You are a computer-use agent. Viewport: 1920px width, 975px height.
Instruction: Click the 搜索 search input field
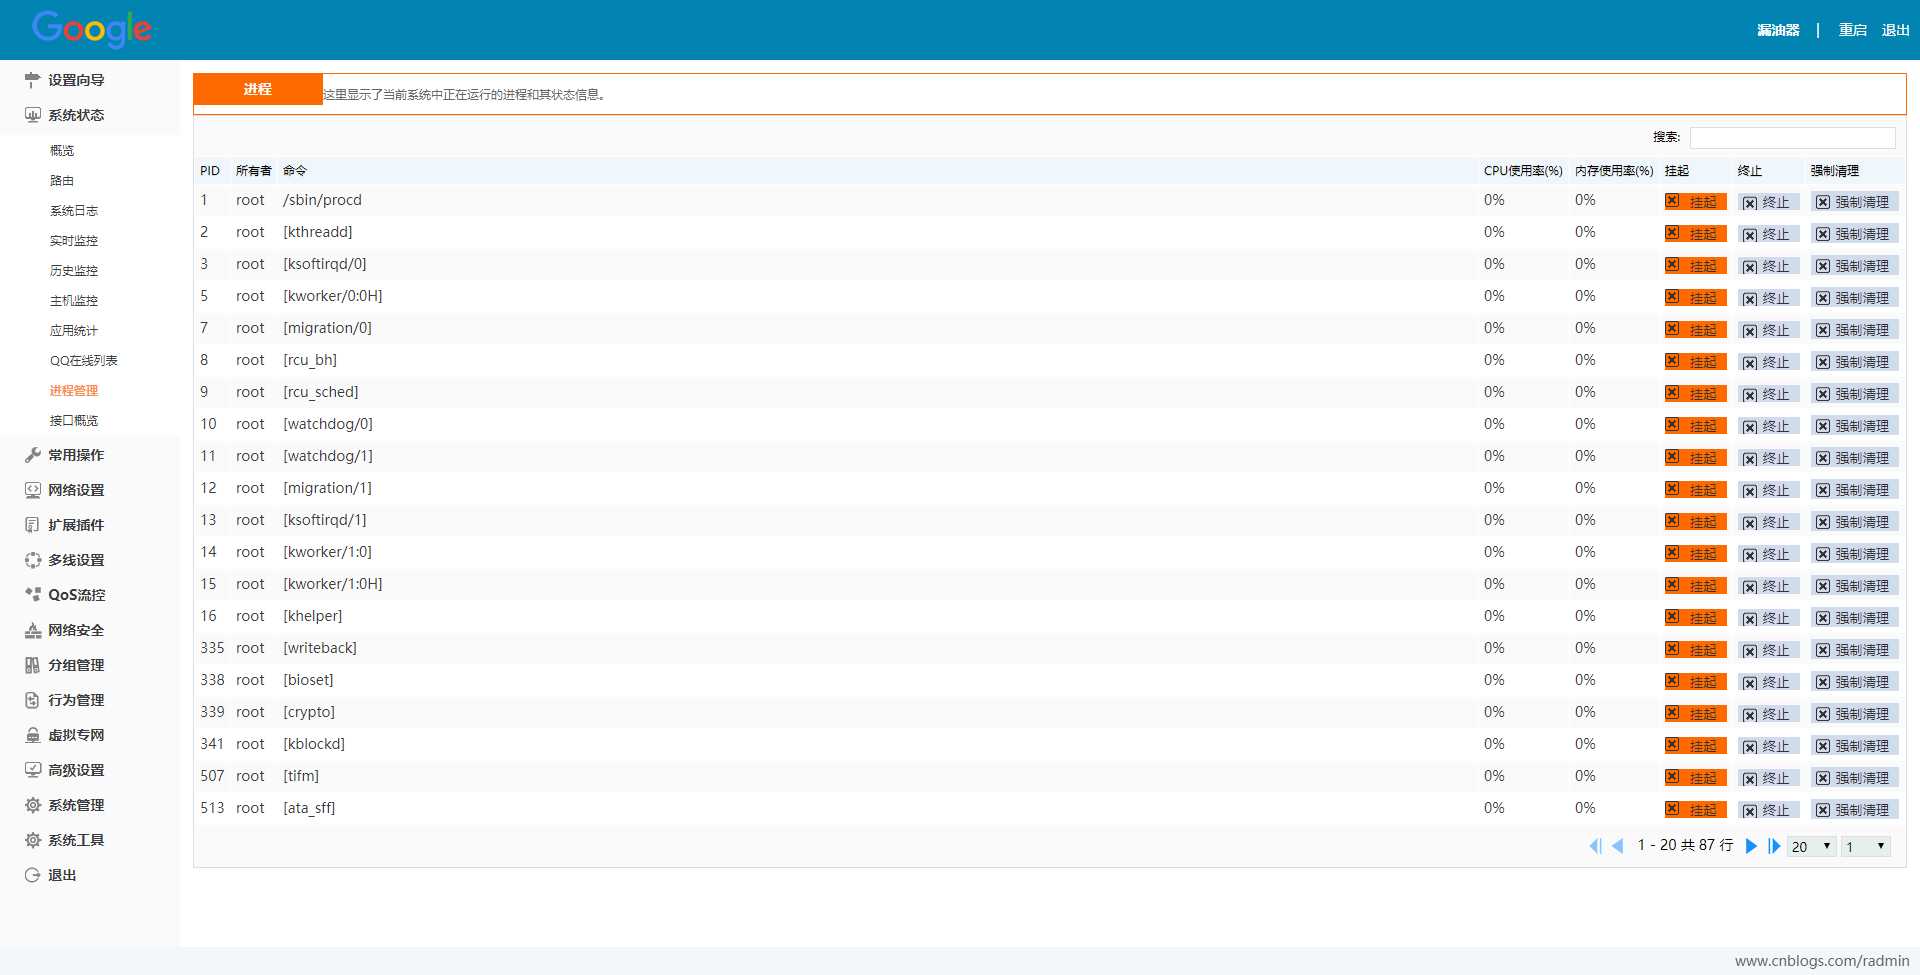1792,138
